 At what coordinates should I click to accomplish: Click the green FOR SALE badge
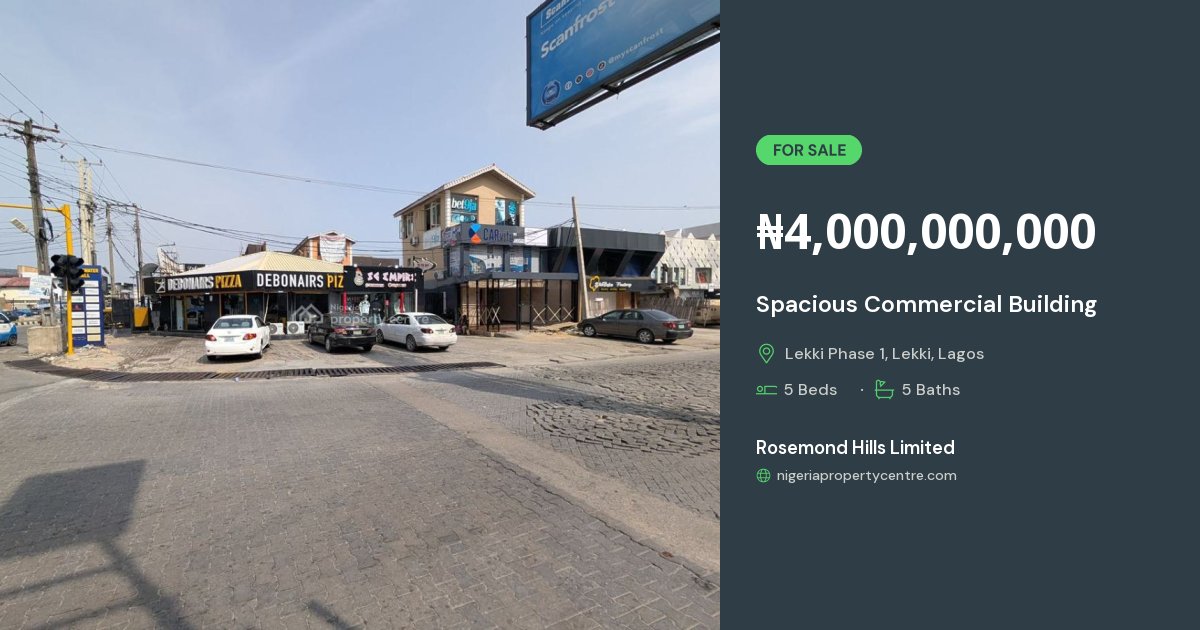pos(809,150)
